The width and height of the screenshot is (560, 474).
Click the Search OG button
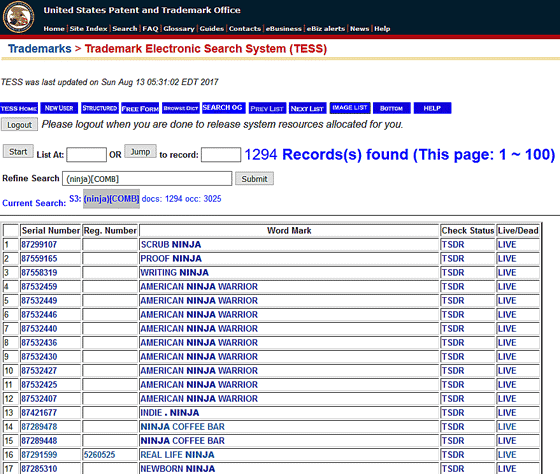click(224, 108)
